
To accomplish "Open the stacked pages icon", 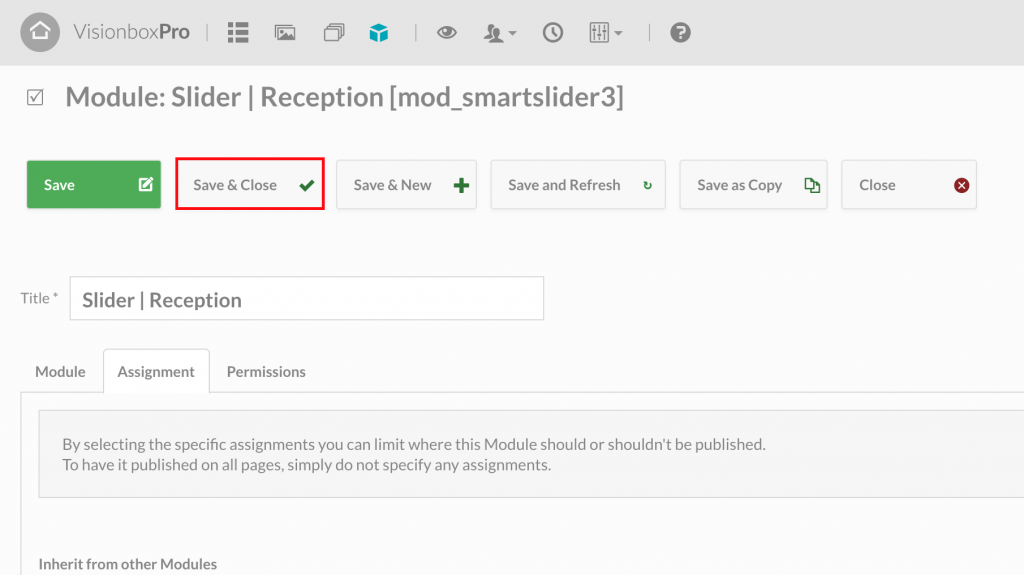I will click(x=334, y=32).
